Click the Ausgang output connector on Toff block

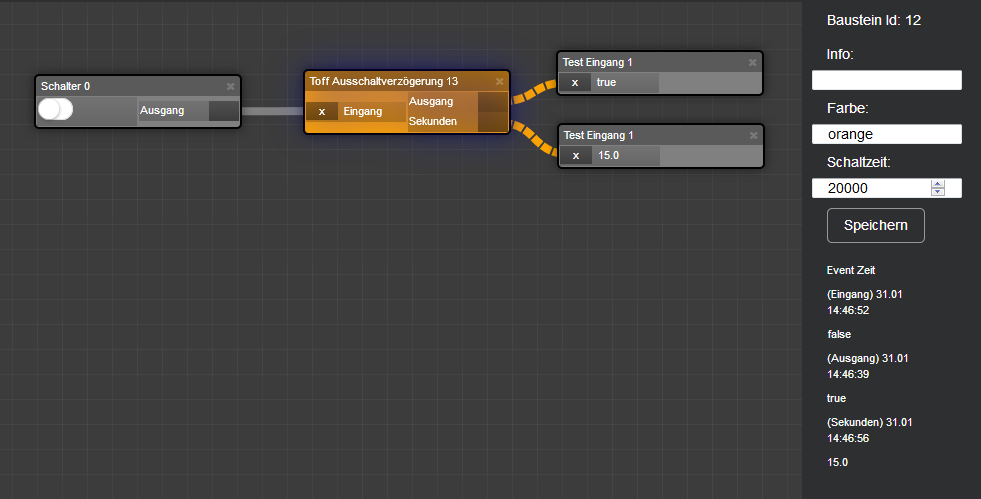[492, 101]
